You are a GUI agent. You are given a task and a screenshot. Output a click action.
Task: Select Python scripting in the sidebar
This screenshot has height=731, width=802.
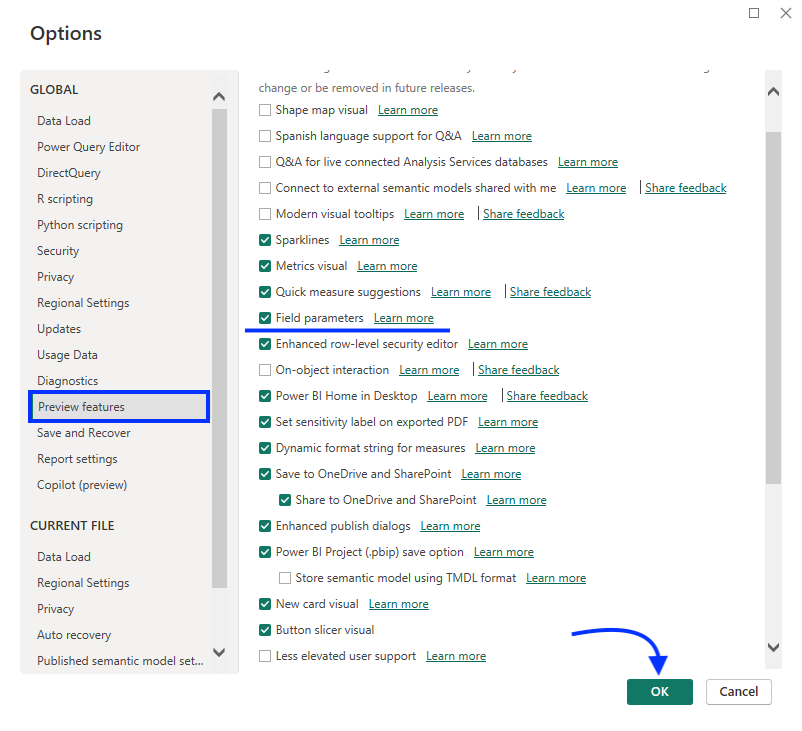click(80, 225)
